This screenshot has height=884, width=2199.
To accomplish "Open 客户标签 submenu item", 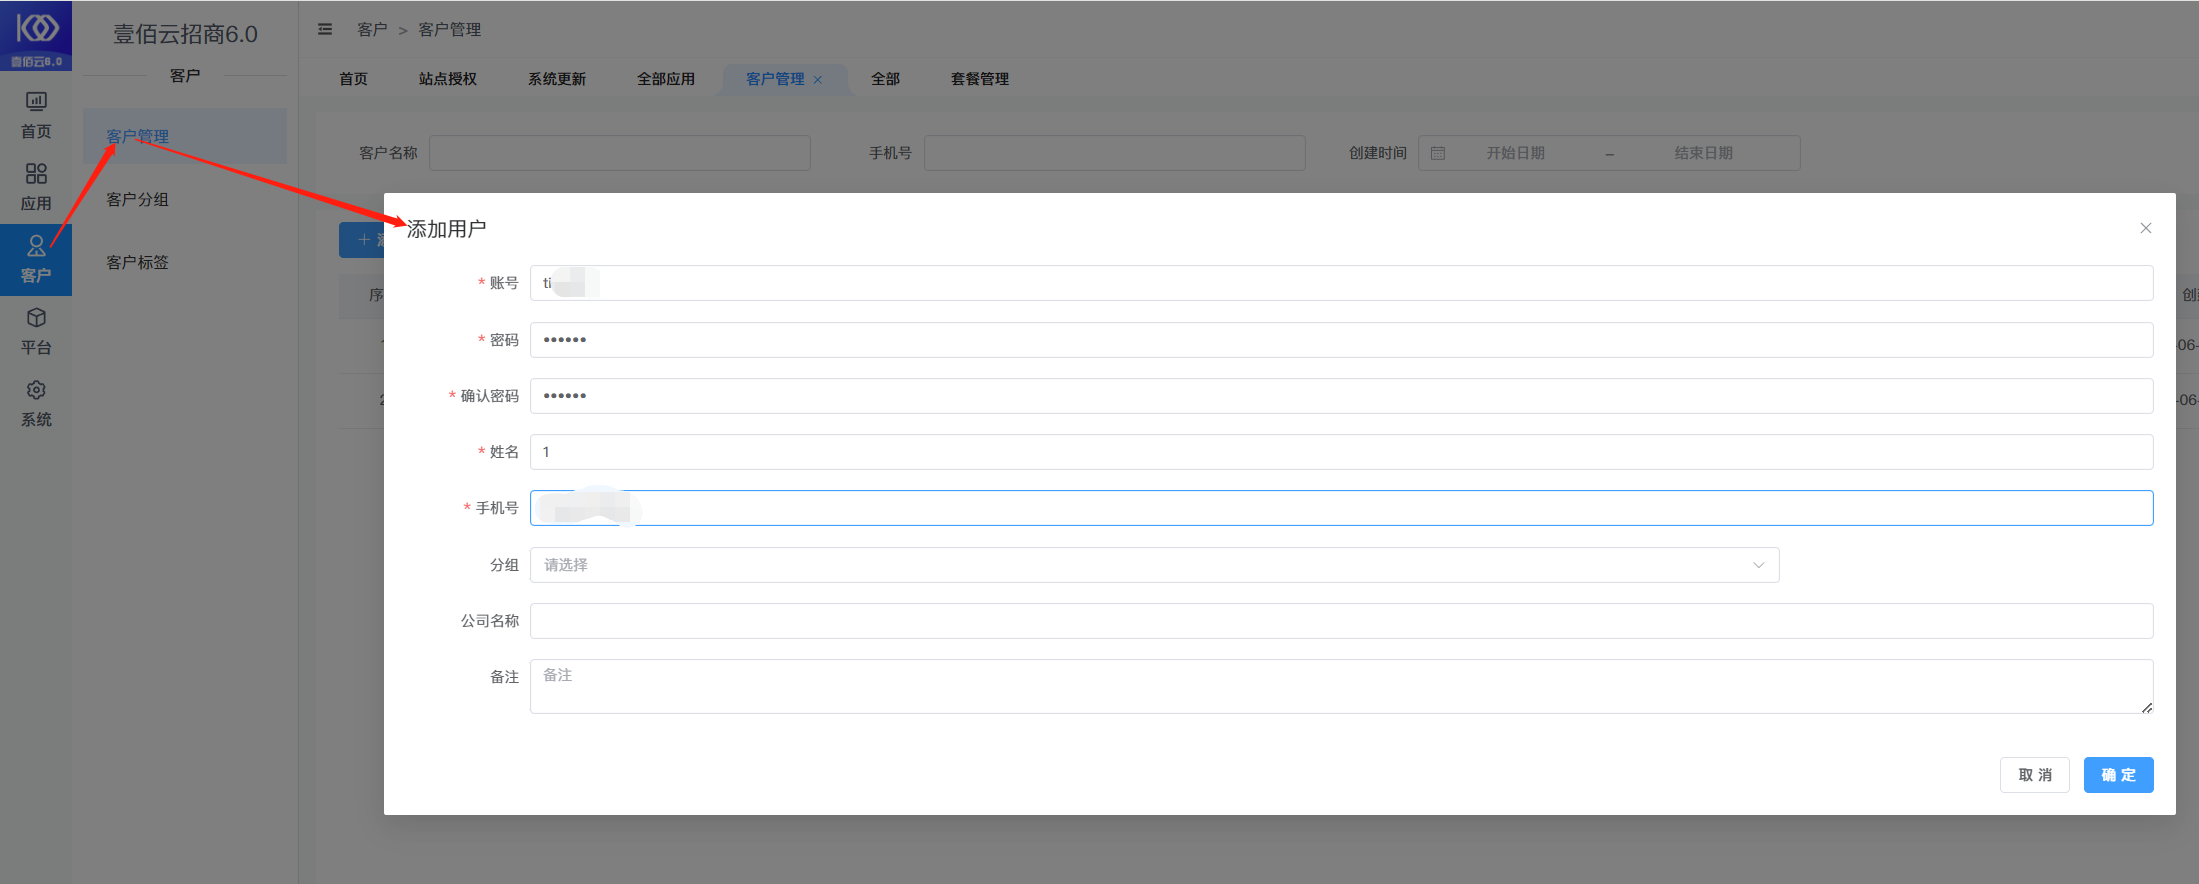I will coord(185,262).
